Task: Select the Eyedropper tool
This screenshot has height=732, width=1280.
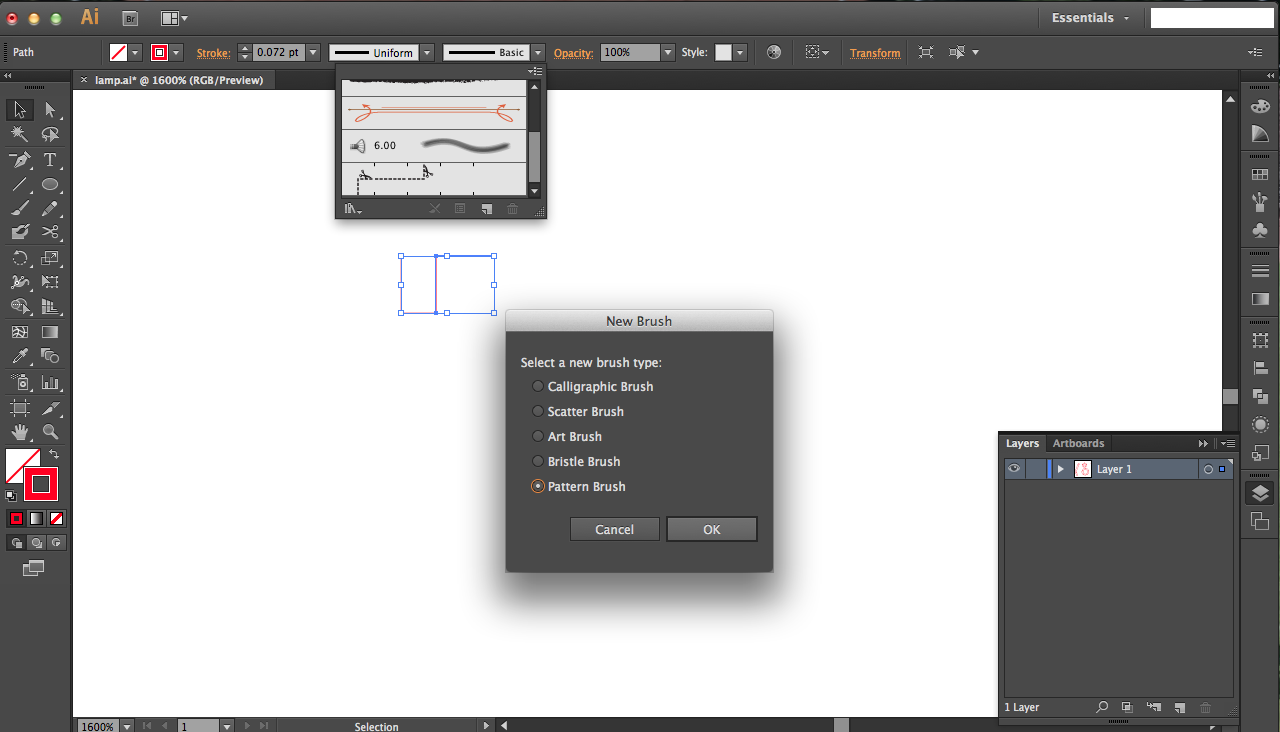Action: tap(20, 356)
